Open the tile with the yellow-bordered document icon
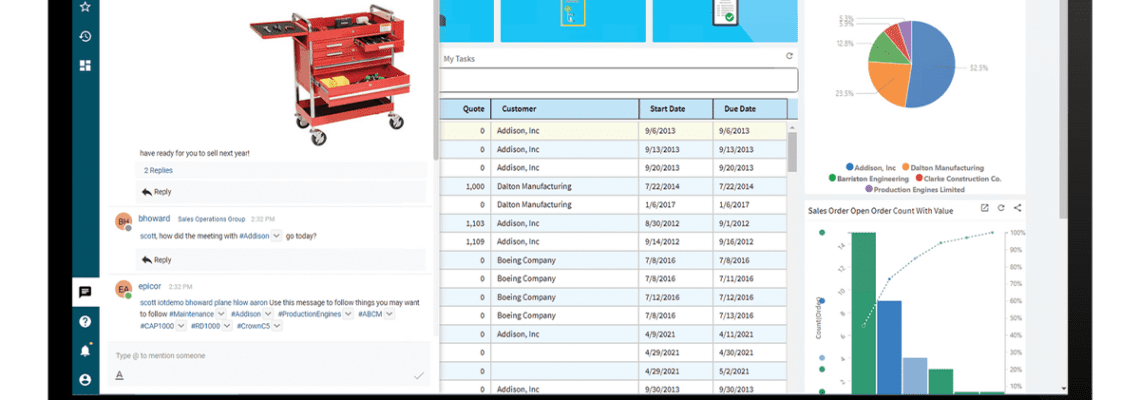1140x400 pixels. (573, 20)
